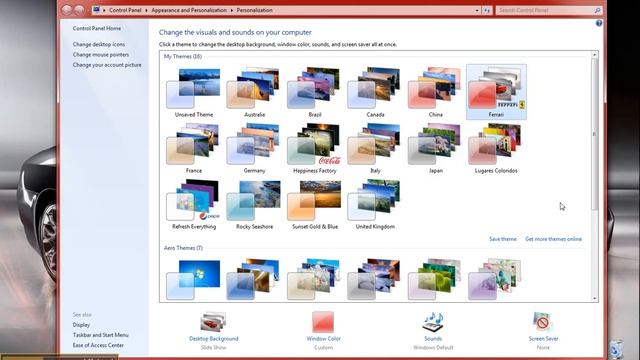Apply the France theme

193,149
